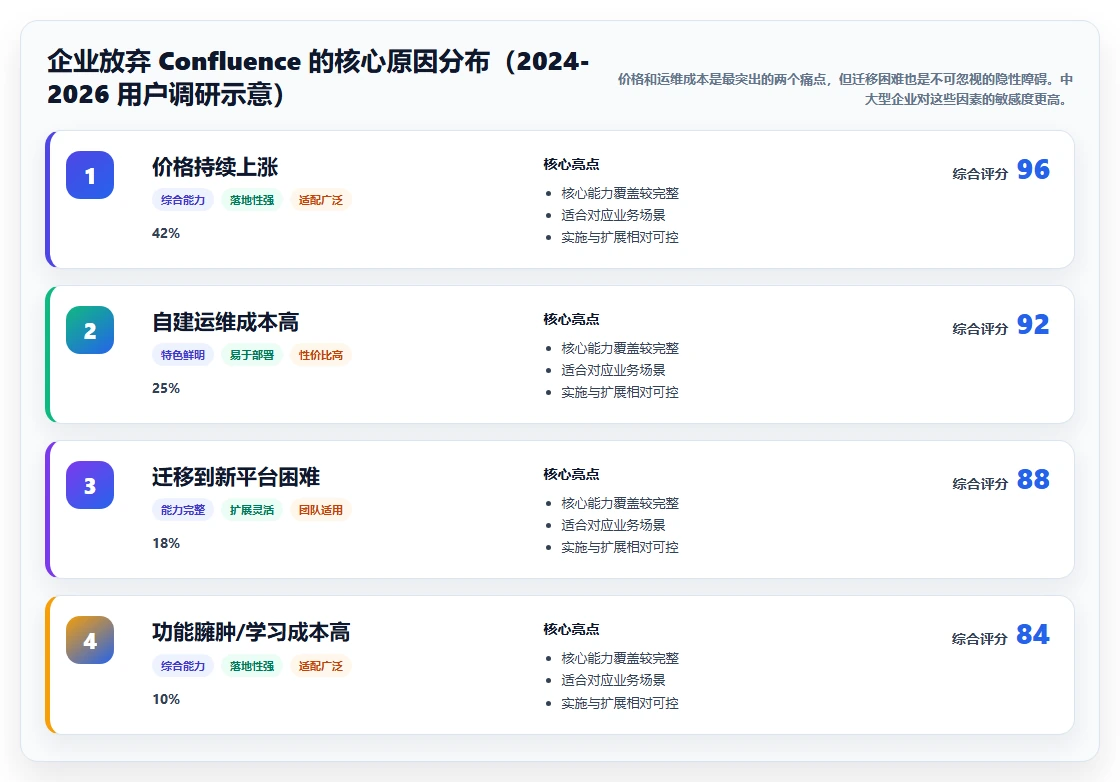Click 核心亮点 heading in 自建运维成本高 card

[571, 319]
